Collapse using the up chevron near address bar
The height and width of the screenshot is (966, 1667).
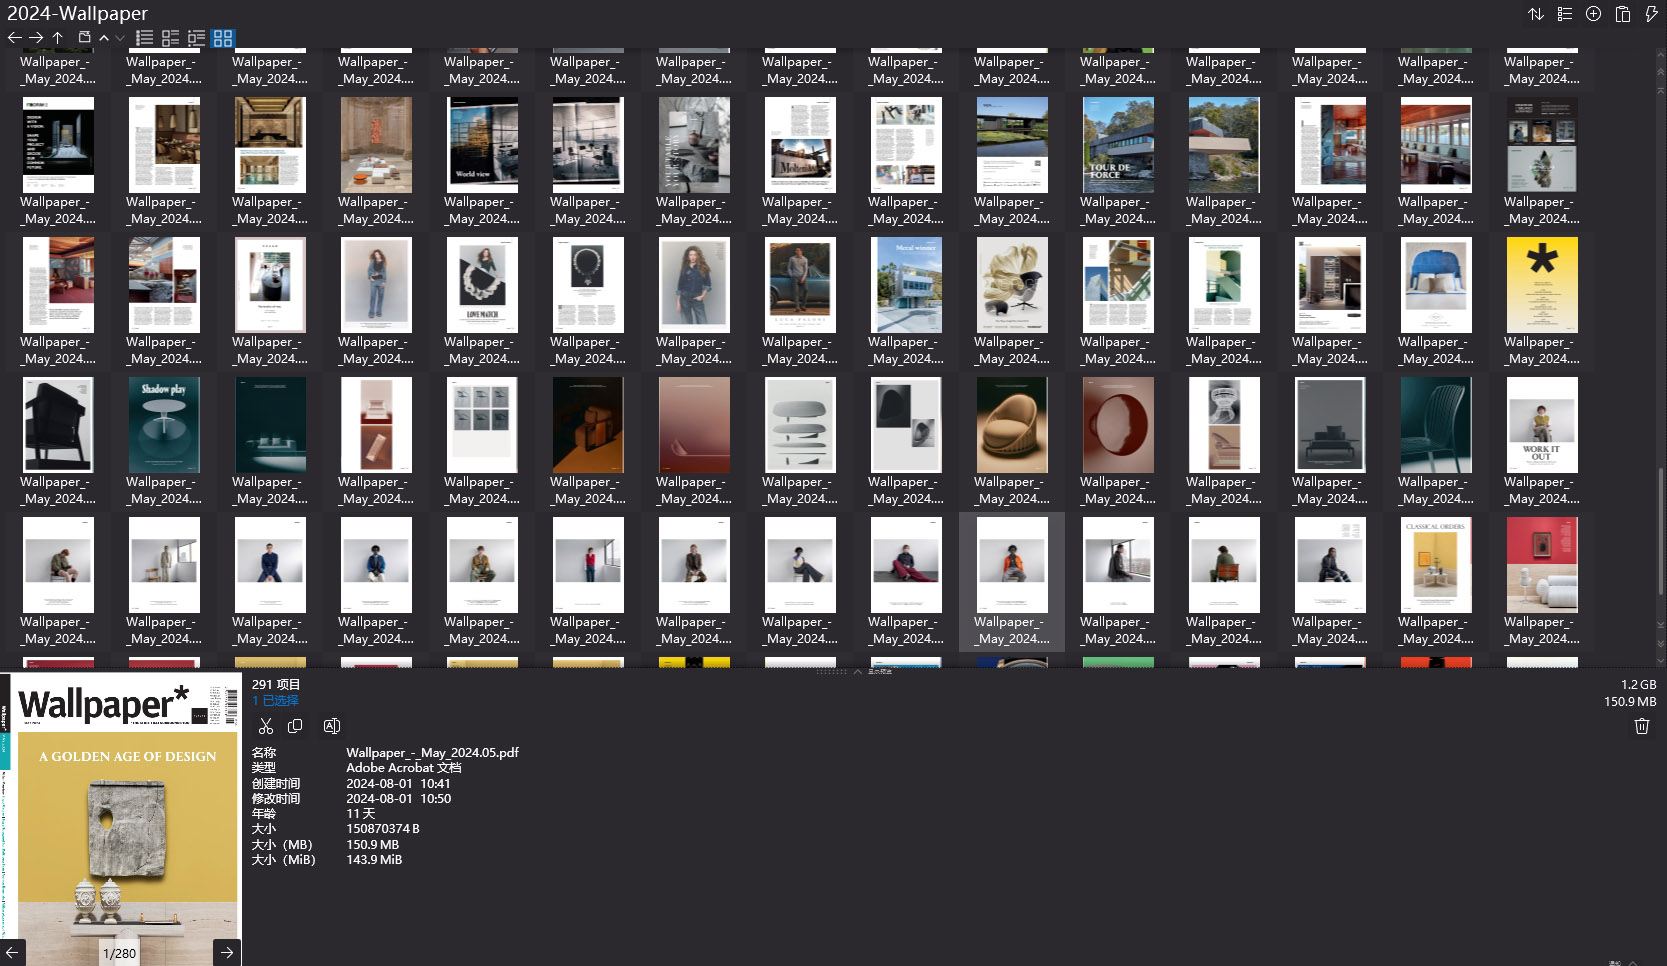tap(103, 38)
